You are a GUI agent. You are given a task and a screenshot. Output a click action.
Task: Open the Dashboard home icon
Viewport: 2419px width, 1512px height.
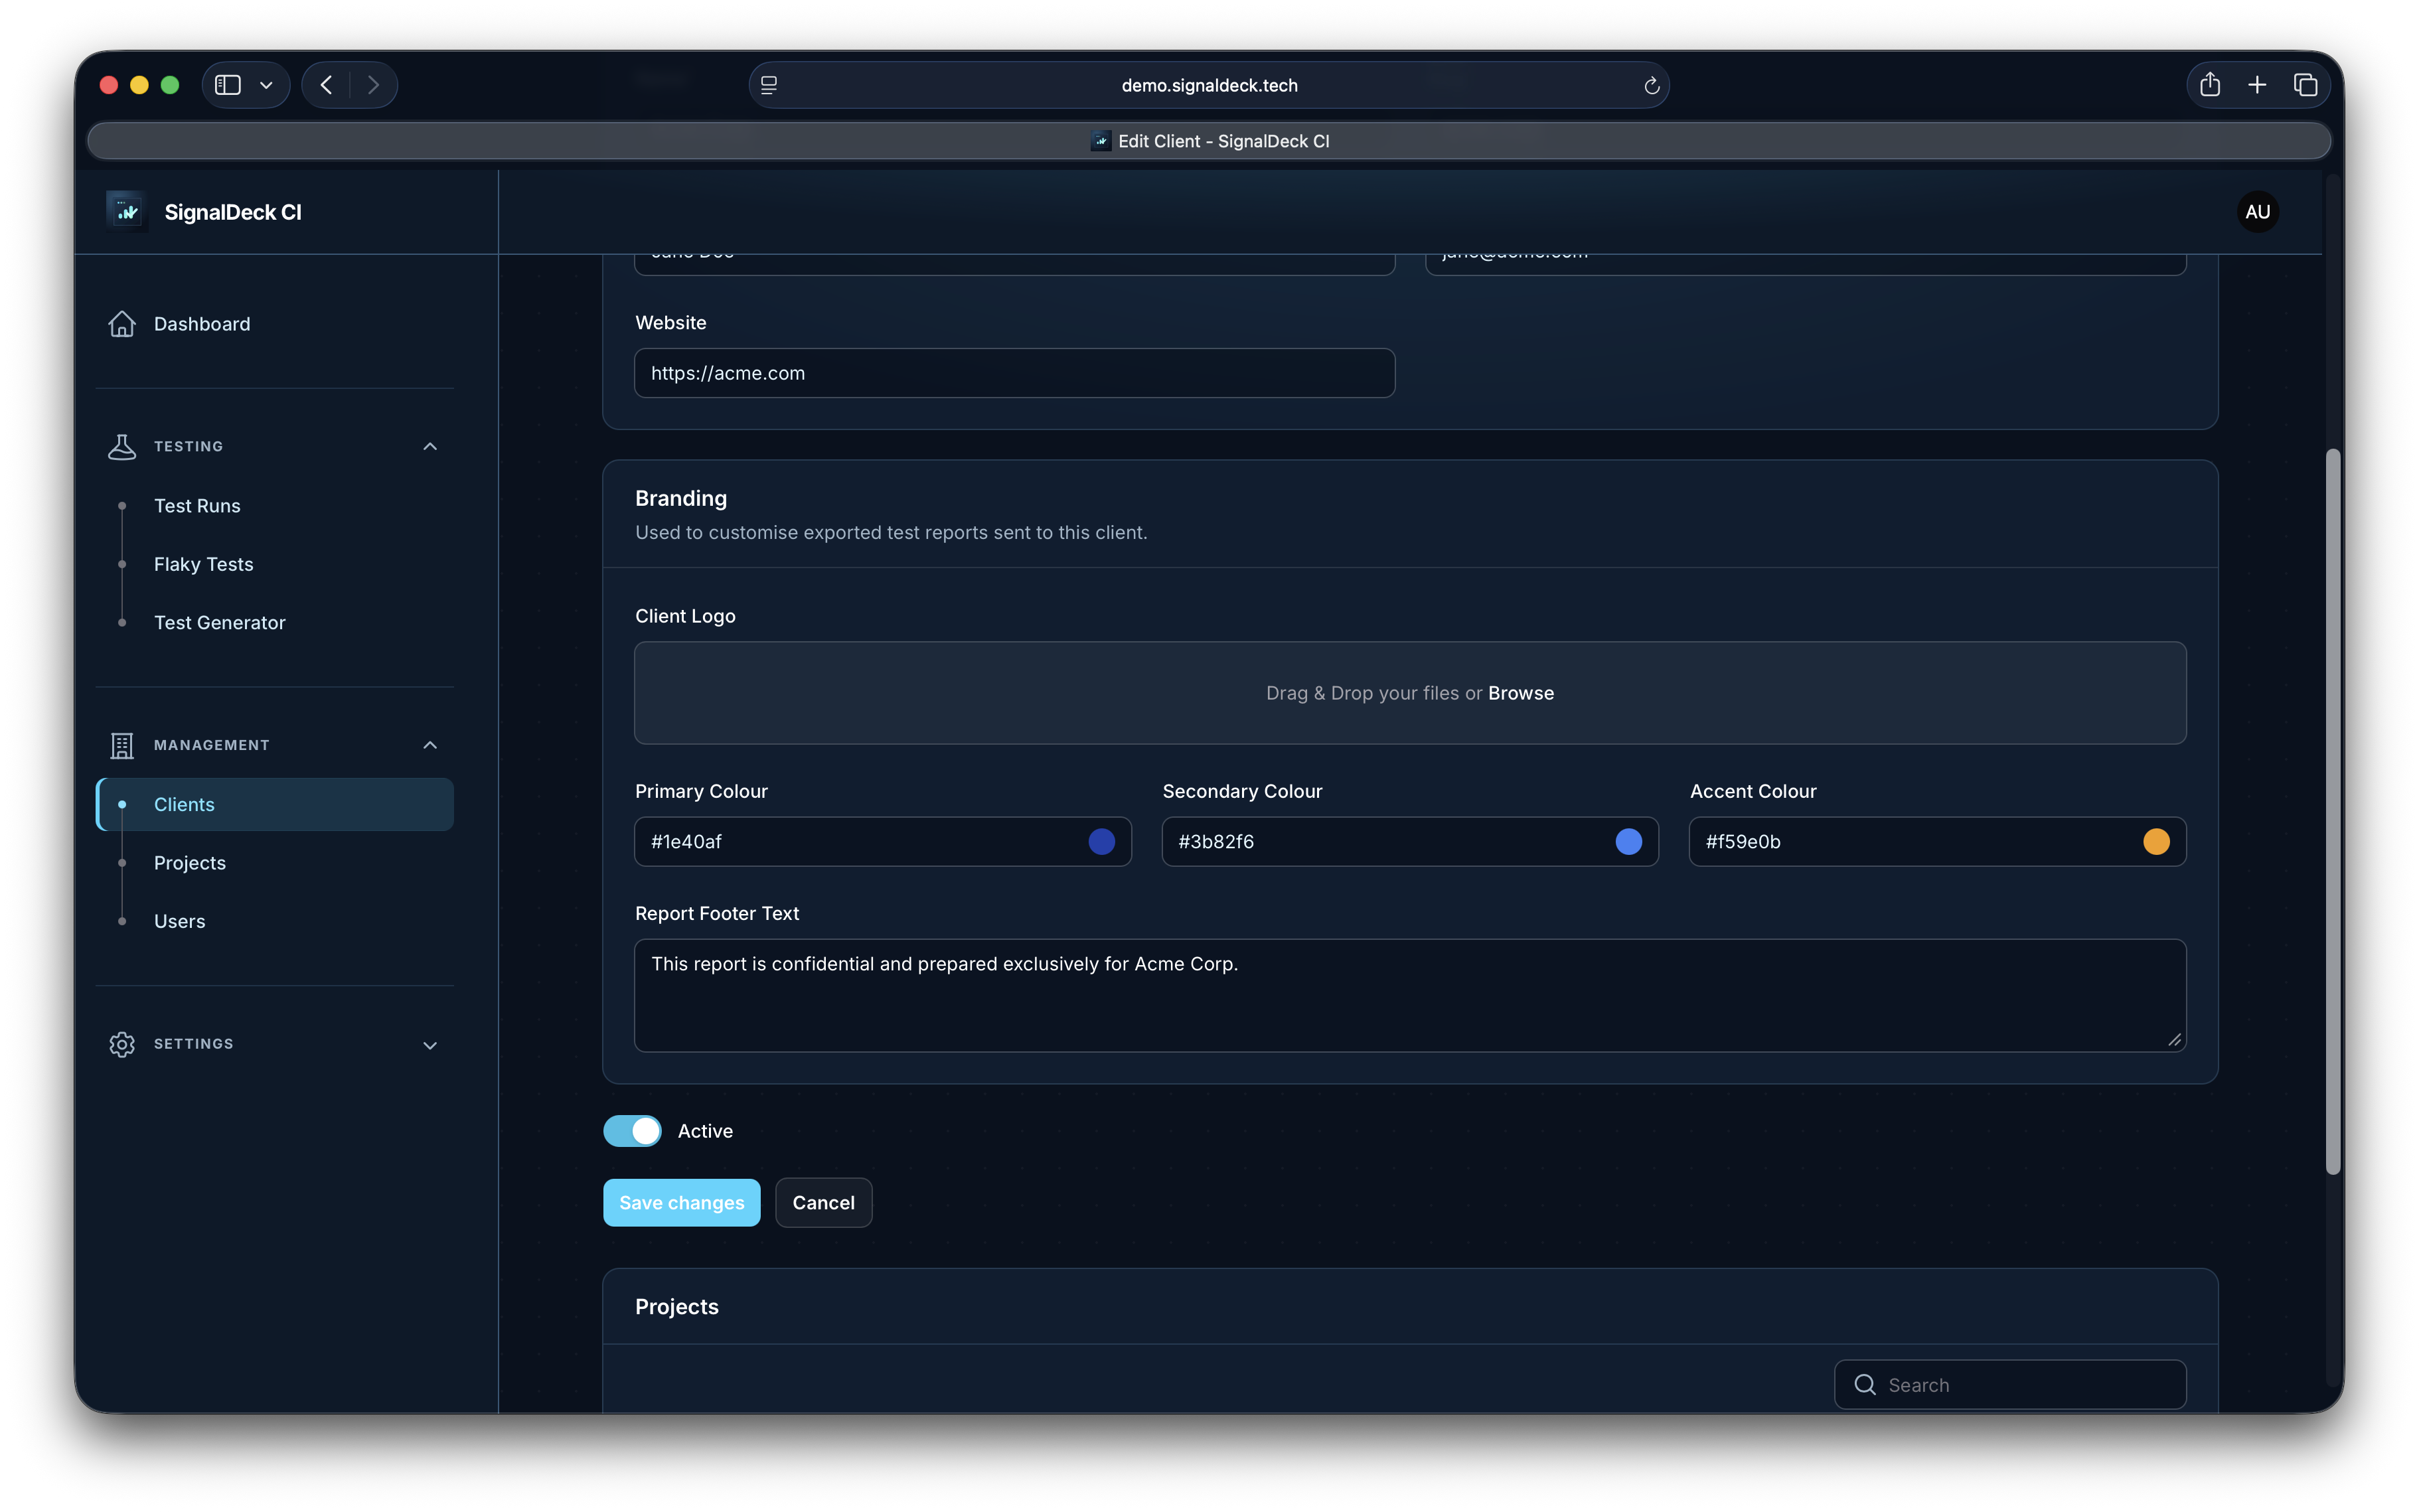click(x=122, y=324)
